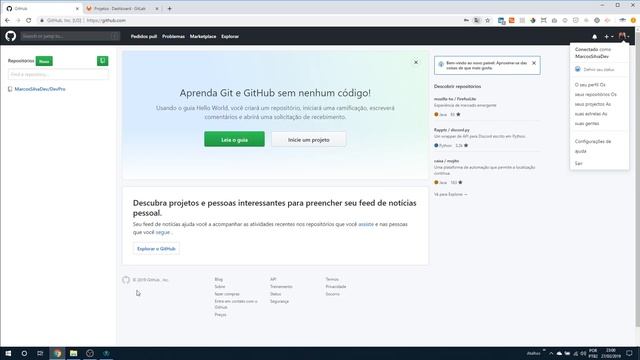Open the mozilla-tw / FirefoxLite repository
640x360 pixels.
pyautogui.click(x=455, y=99)
